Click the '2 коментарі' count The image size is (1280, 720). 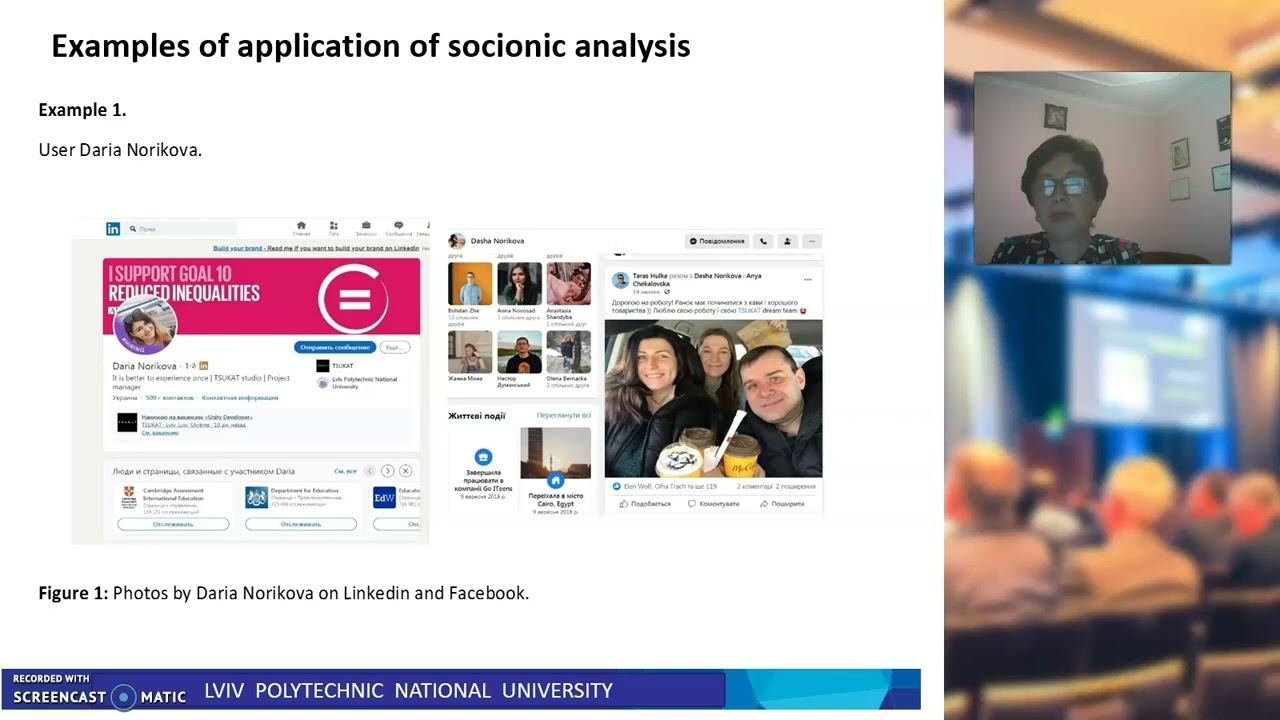[753, 486]
